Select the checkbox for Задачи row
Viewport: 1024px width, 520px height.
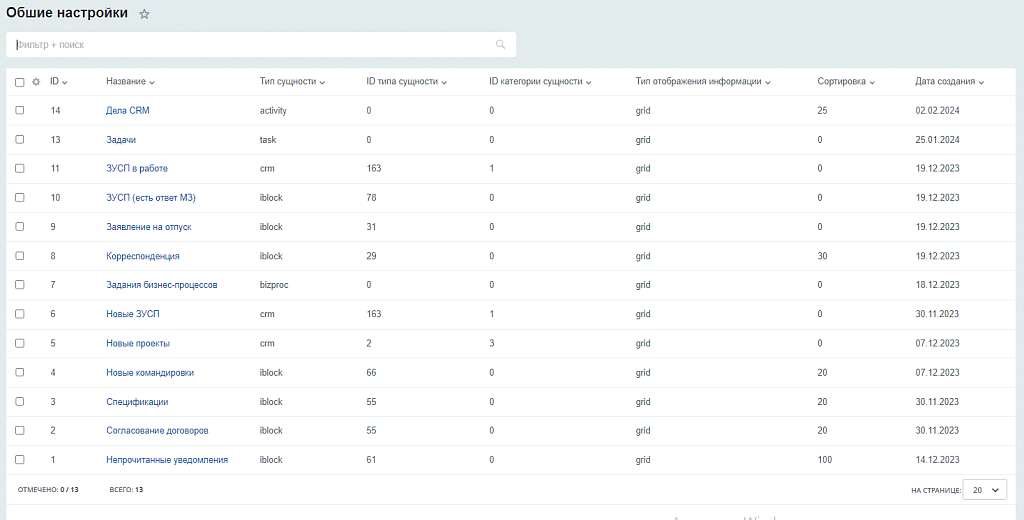click(20, 140)
